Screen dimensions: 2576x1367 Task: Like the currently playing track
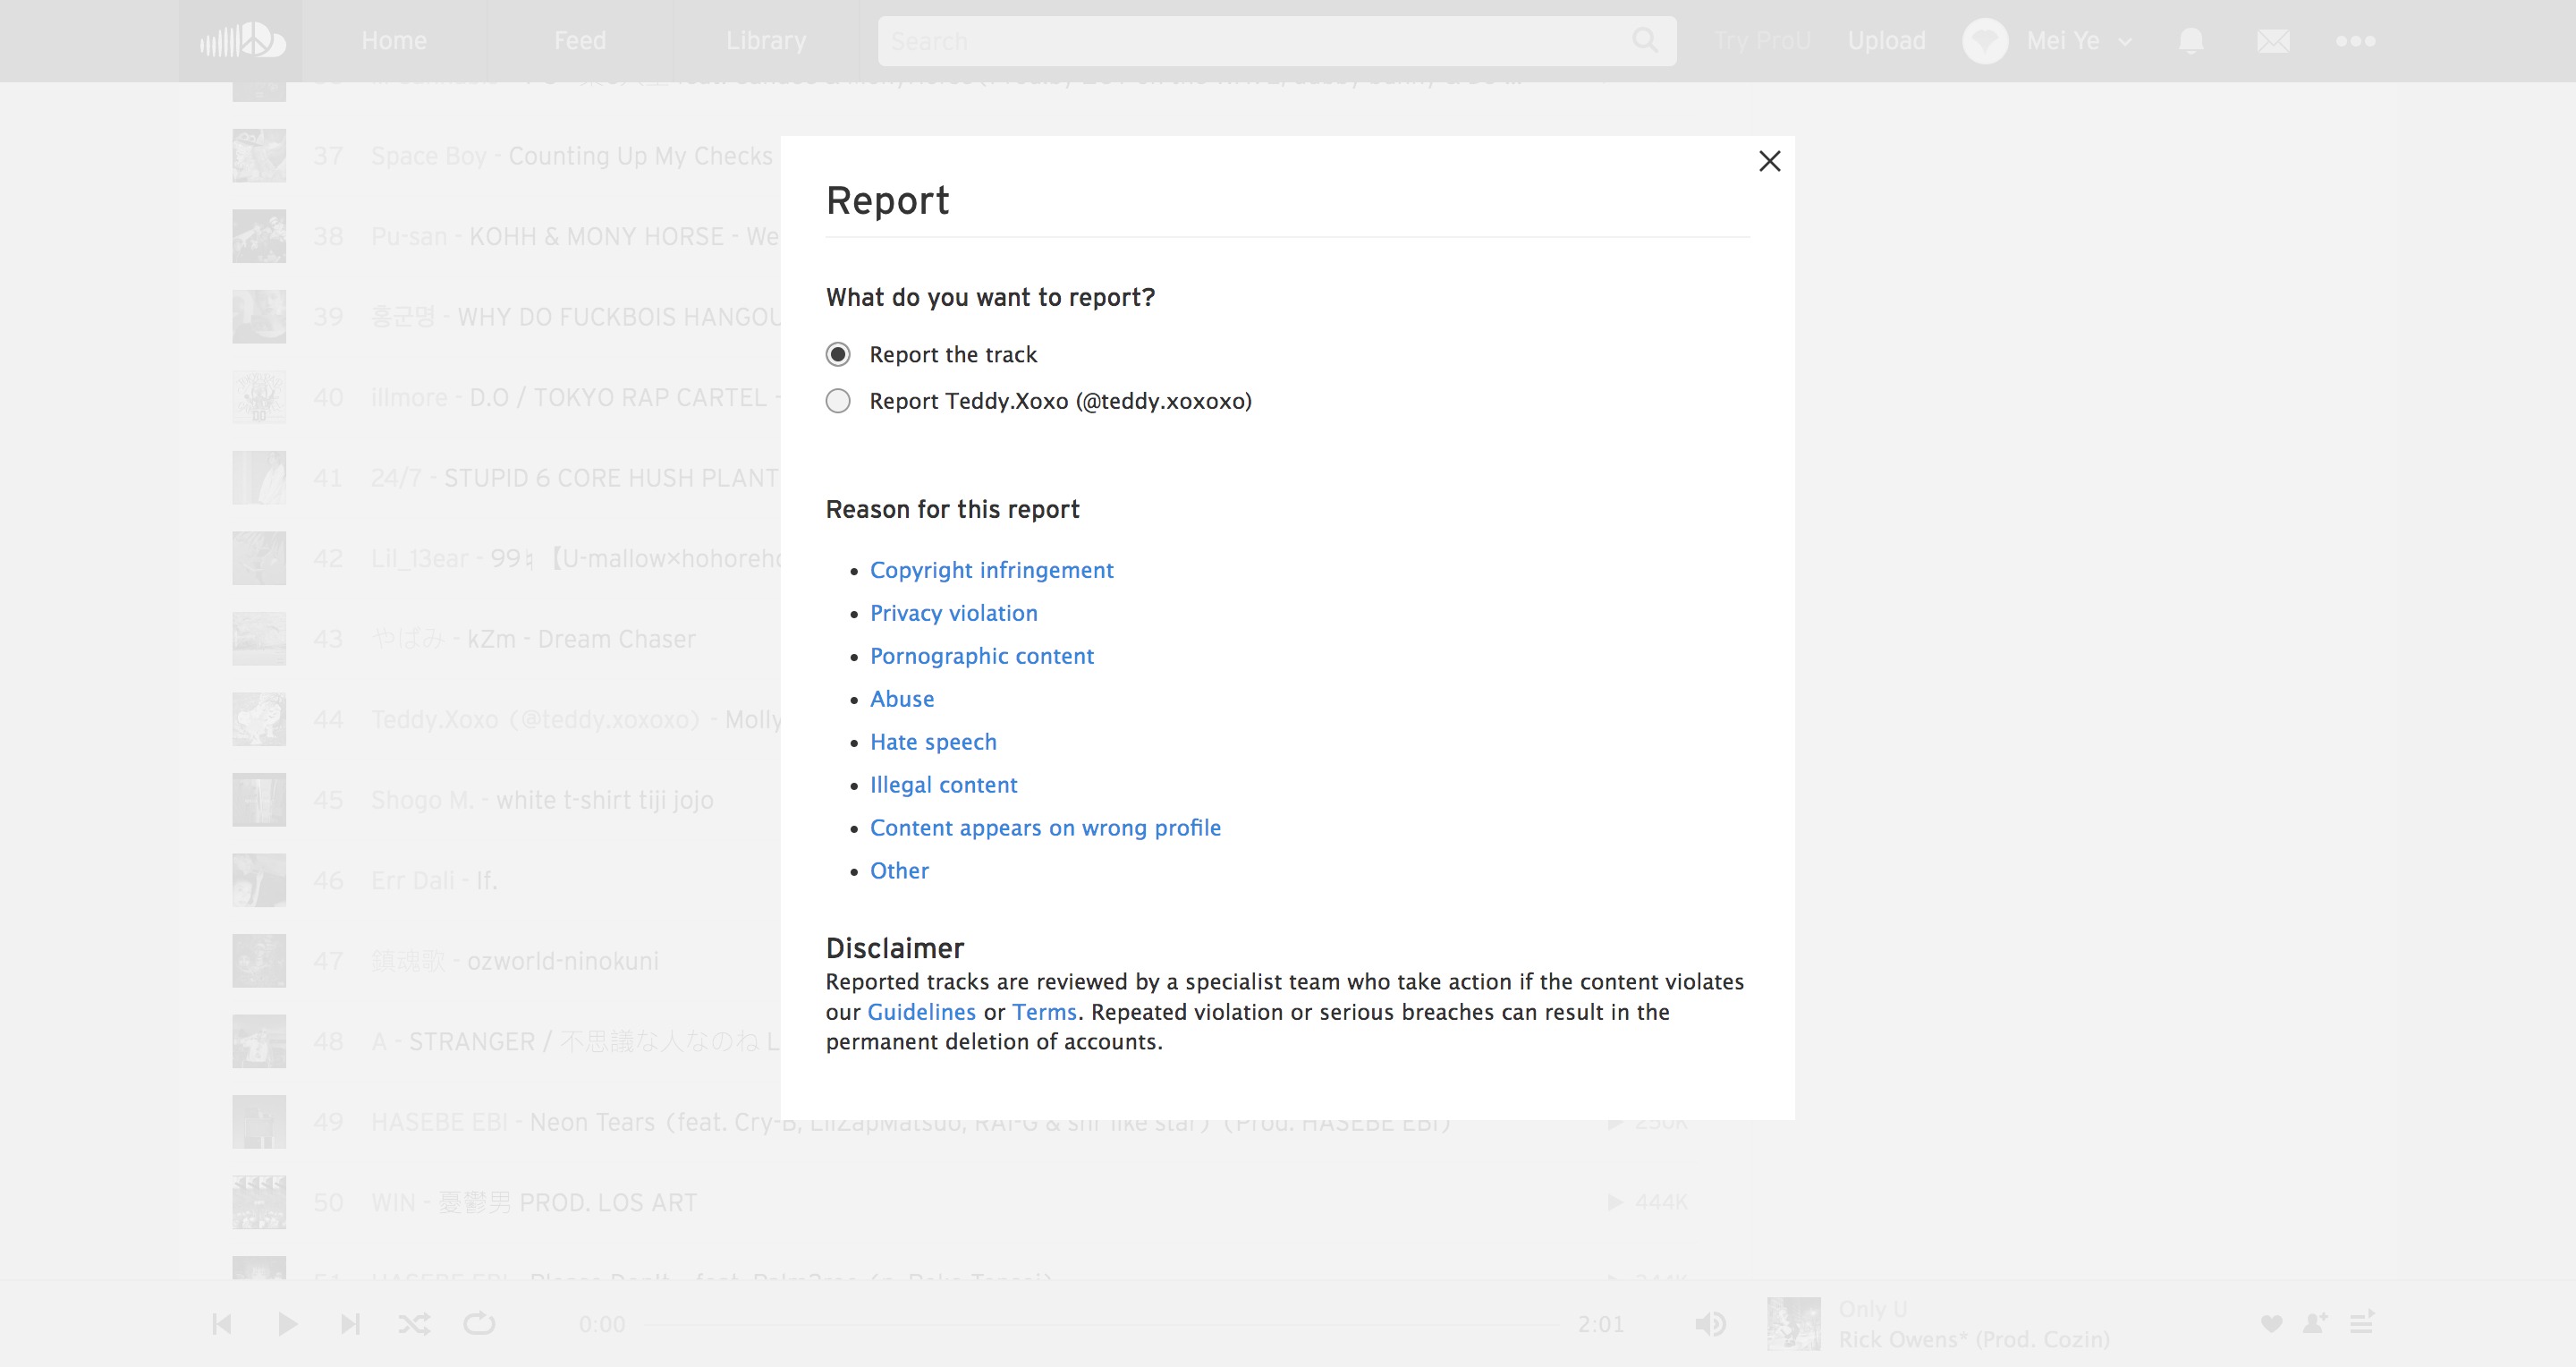click(x=2271, y=1324)
